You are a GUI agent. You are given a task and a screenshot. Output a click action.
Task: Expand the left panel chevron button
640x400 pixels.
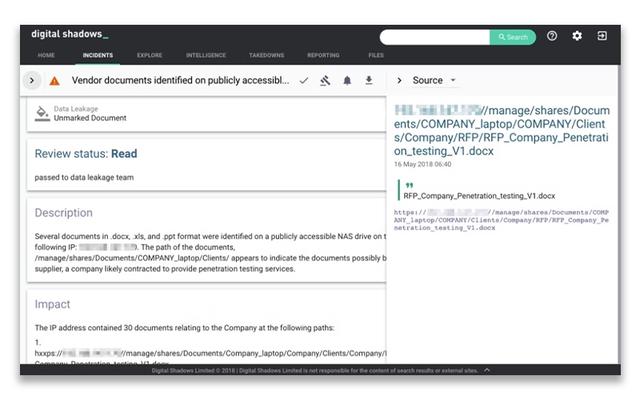point(32,80)
